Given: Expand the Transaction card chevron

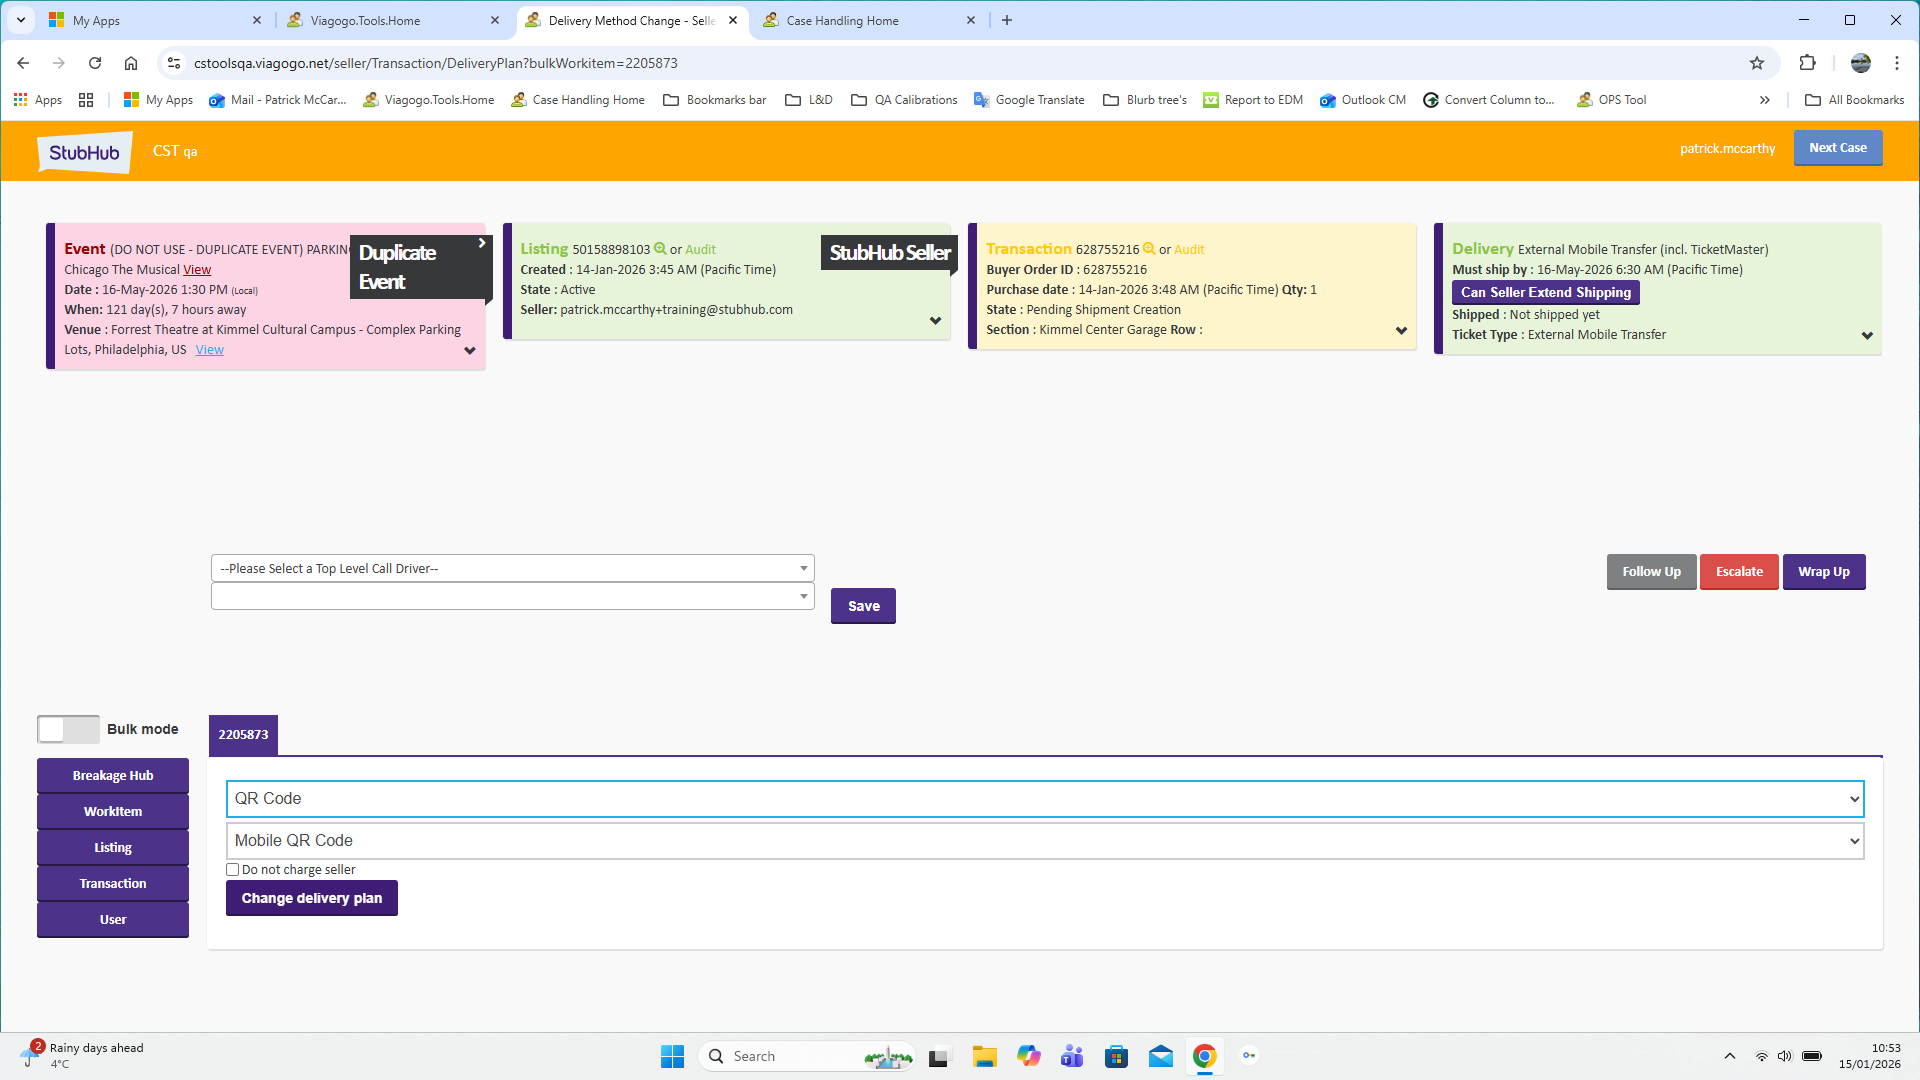Looking at the screenshot, I should point(1400,331).
